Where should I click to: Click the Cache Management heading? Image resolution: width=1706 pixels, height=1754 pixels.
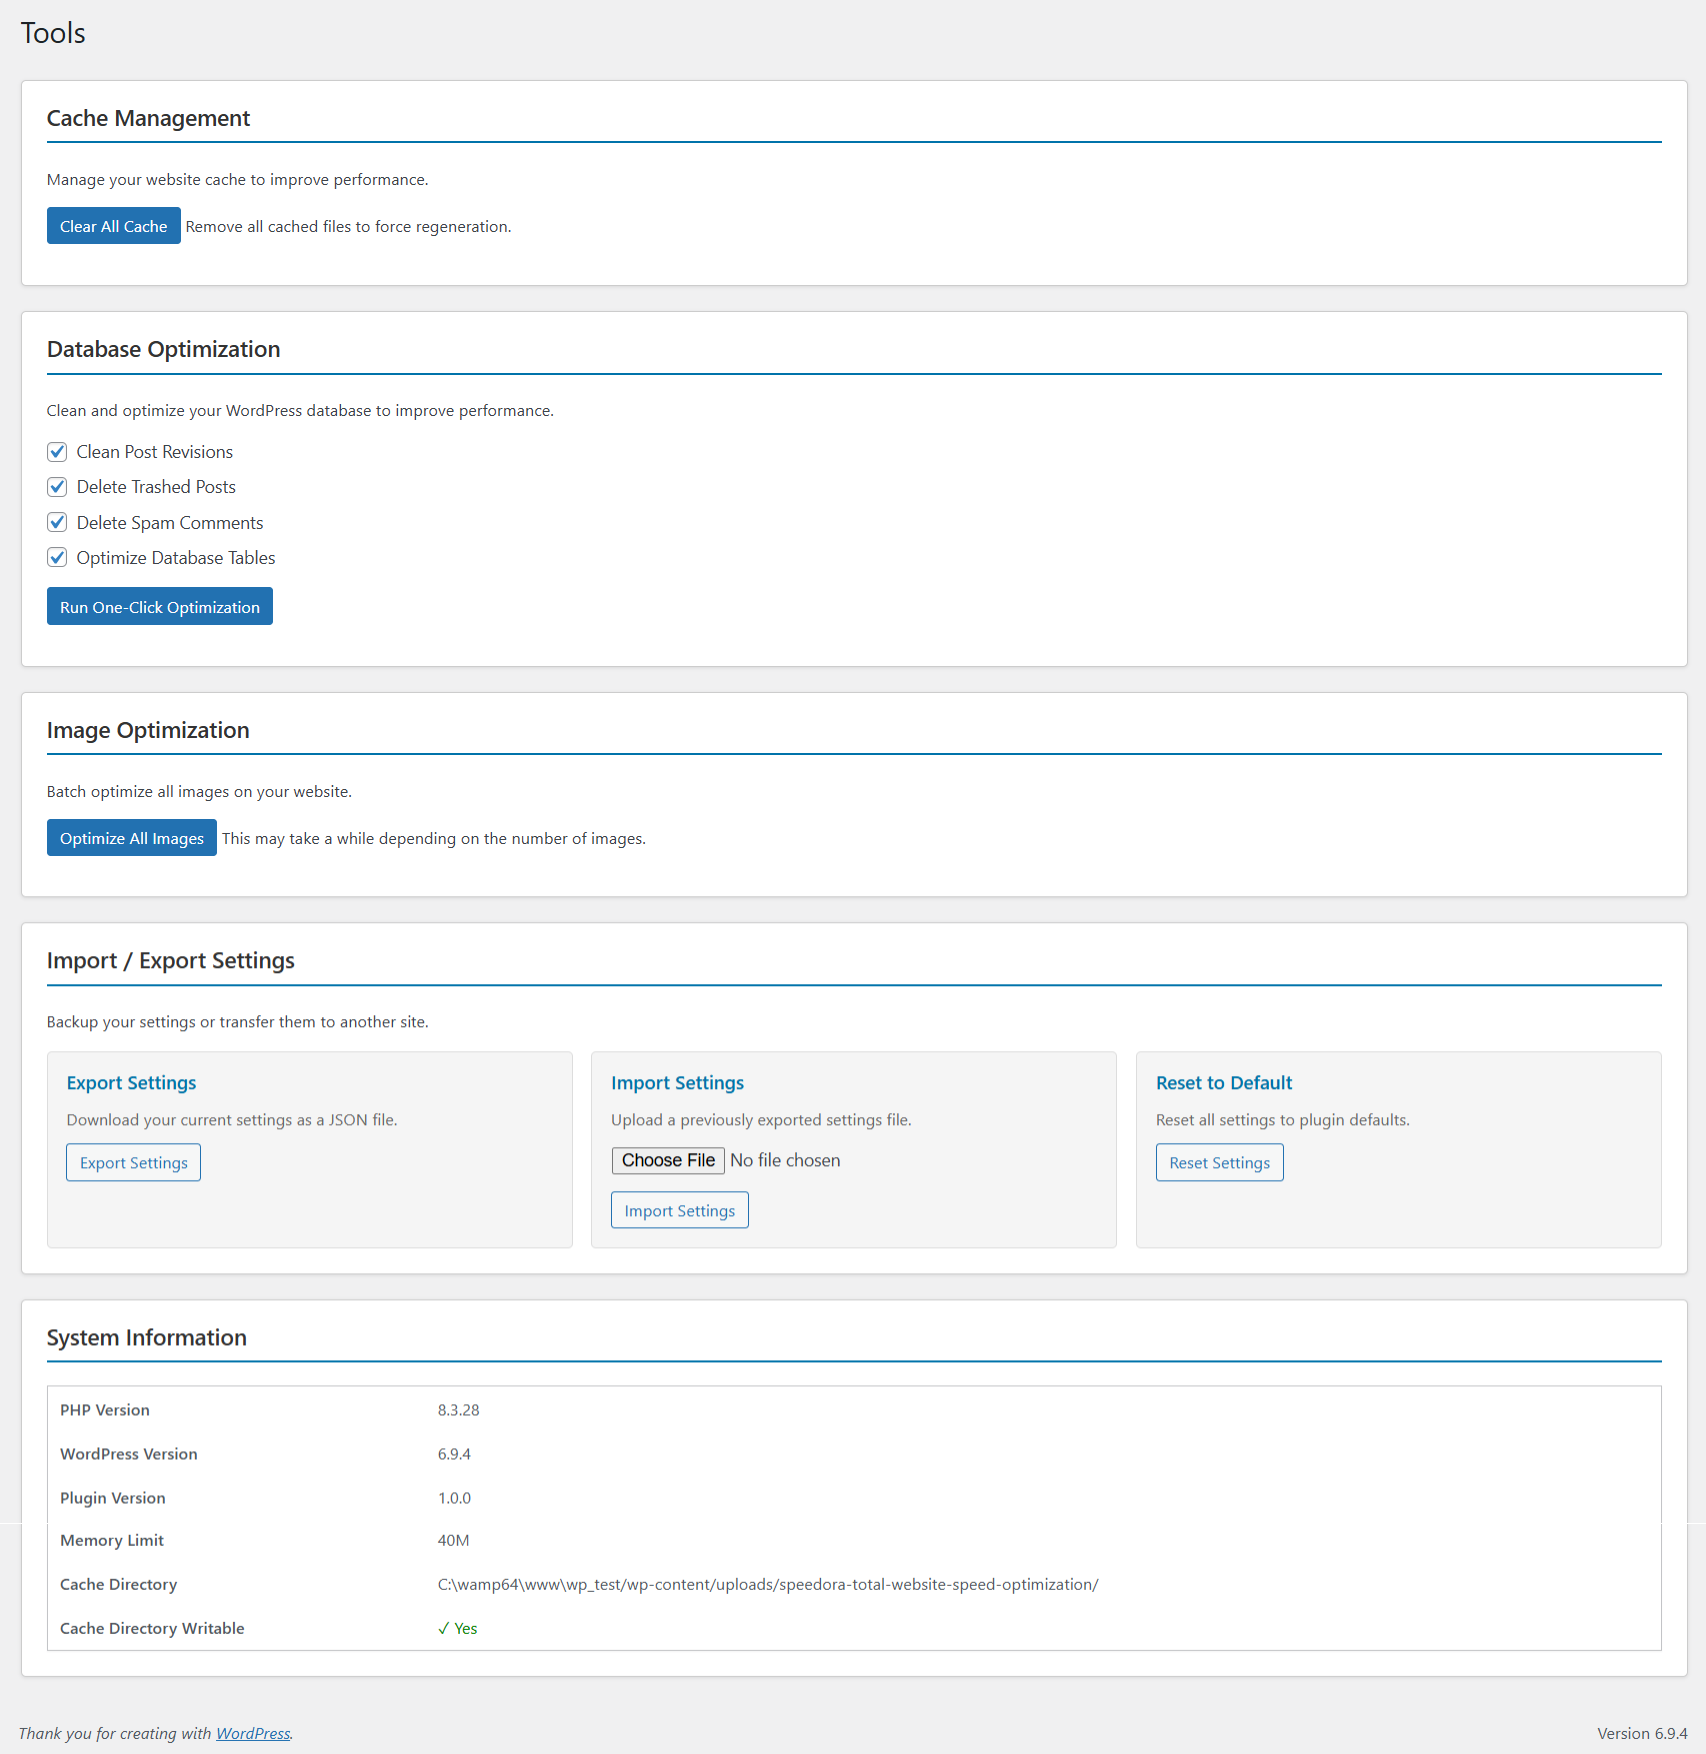pos(148,118)
